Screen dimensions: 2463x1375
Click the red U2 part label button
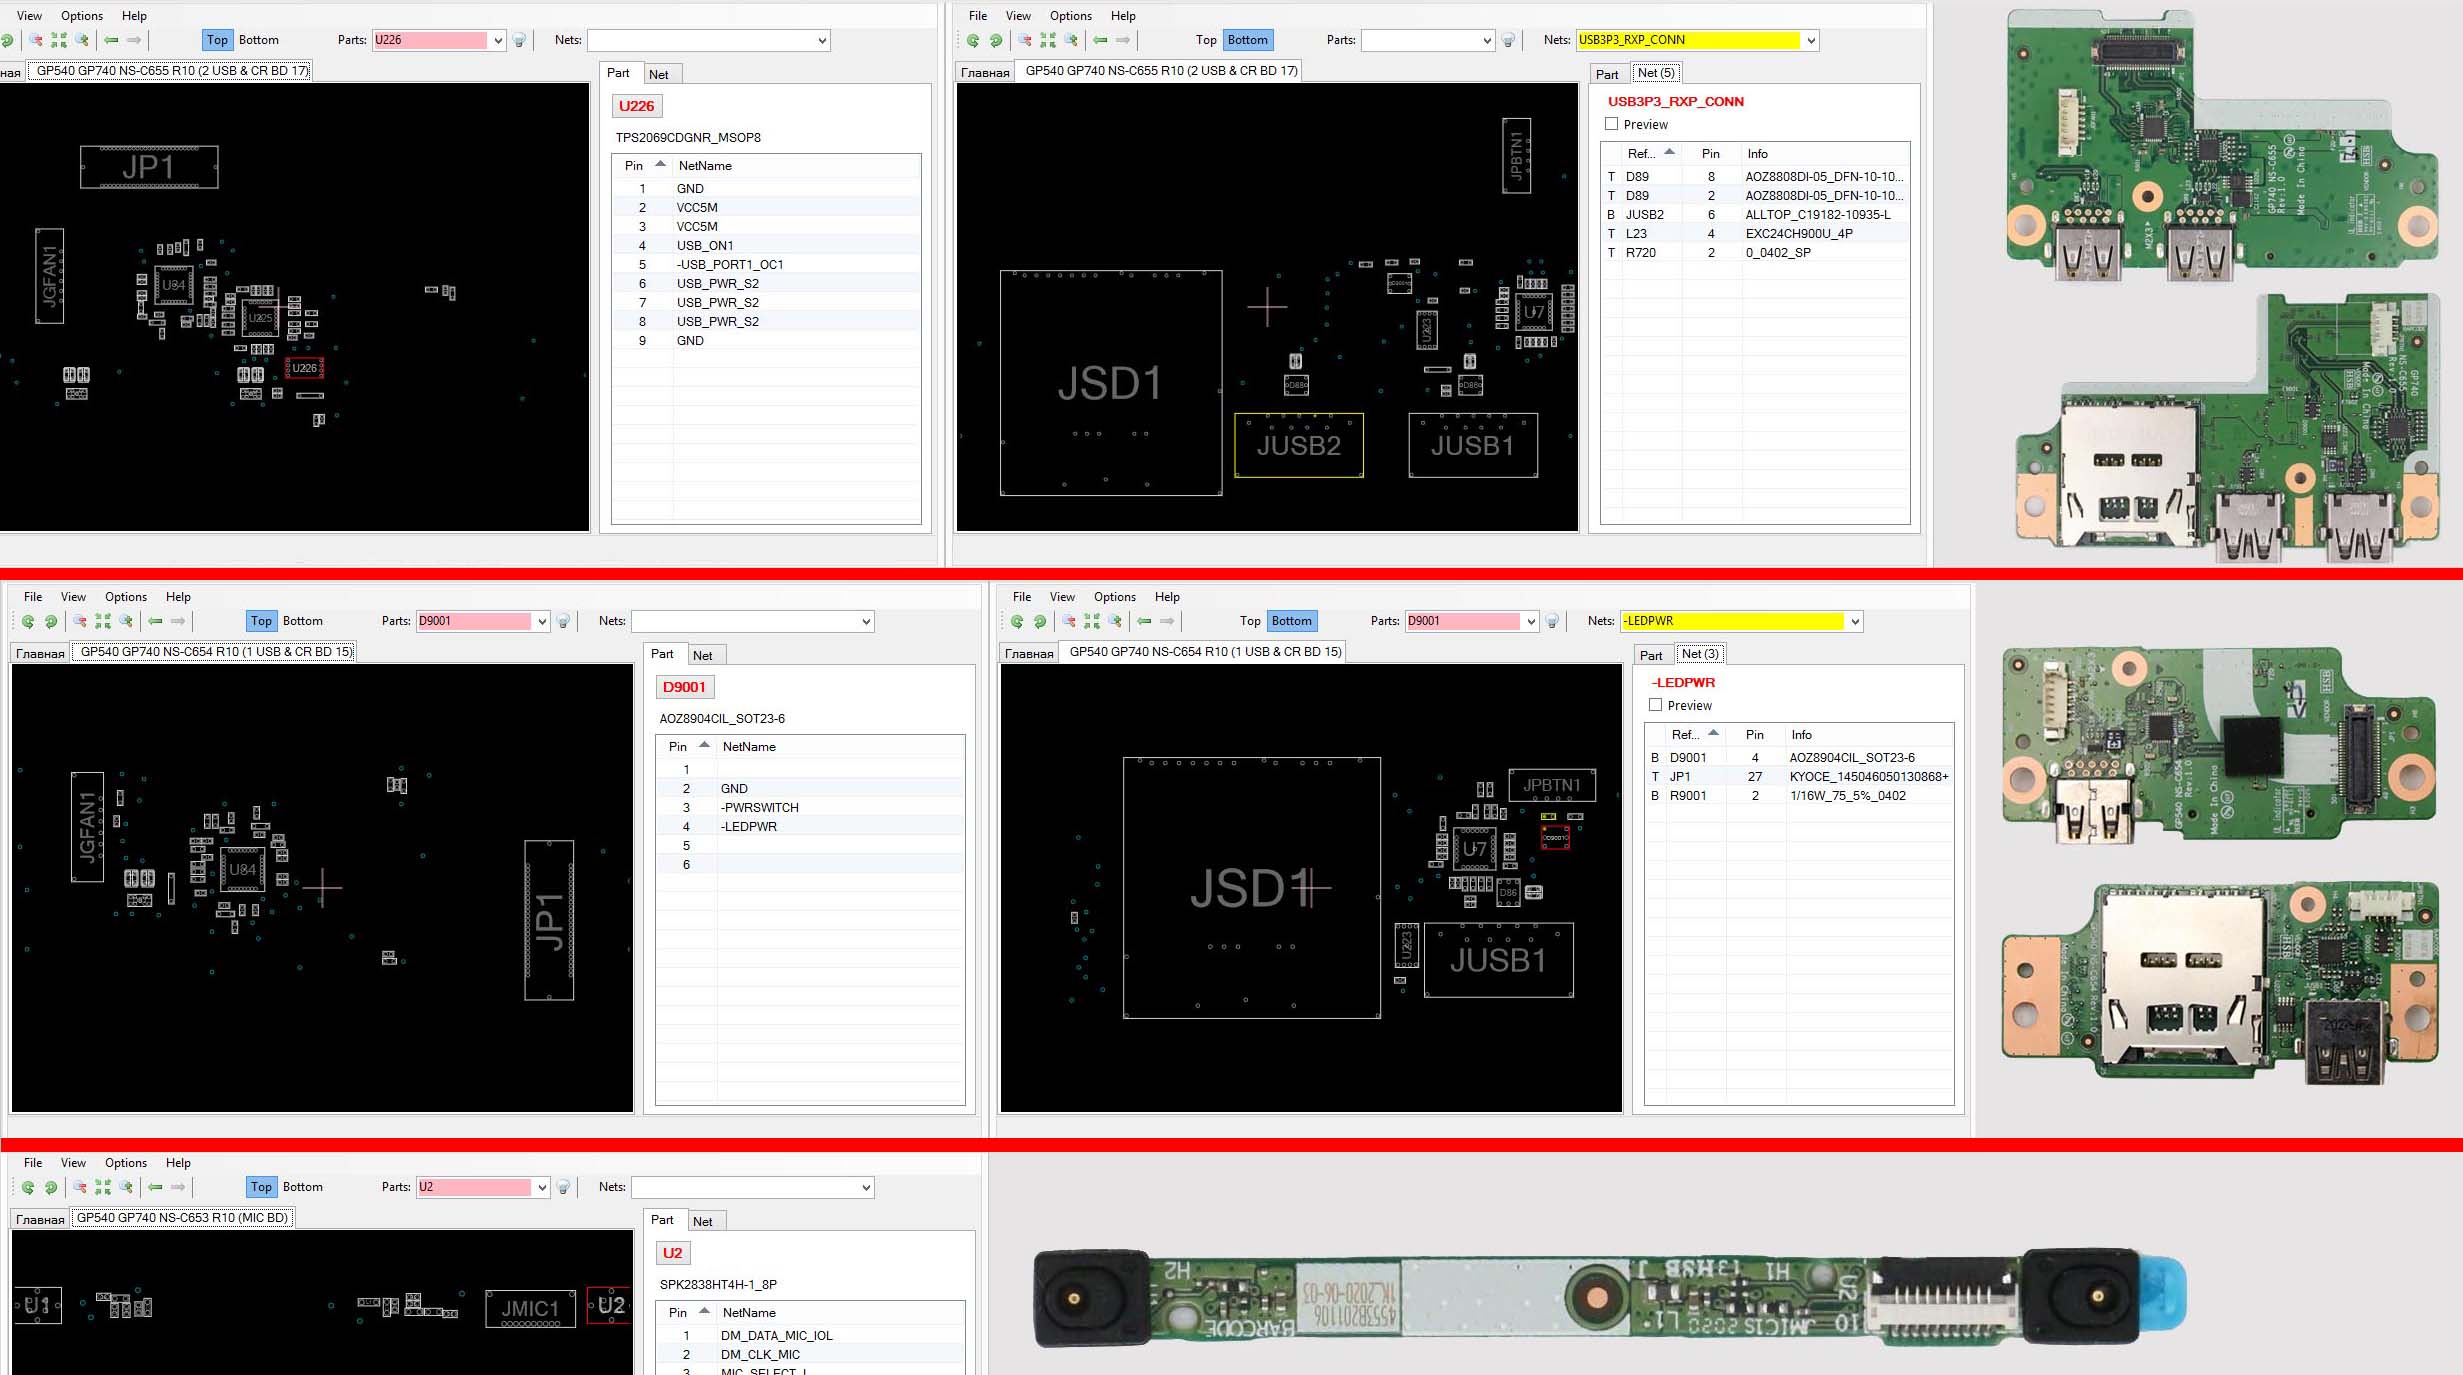tap(672, 1253)
